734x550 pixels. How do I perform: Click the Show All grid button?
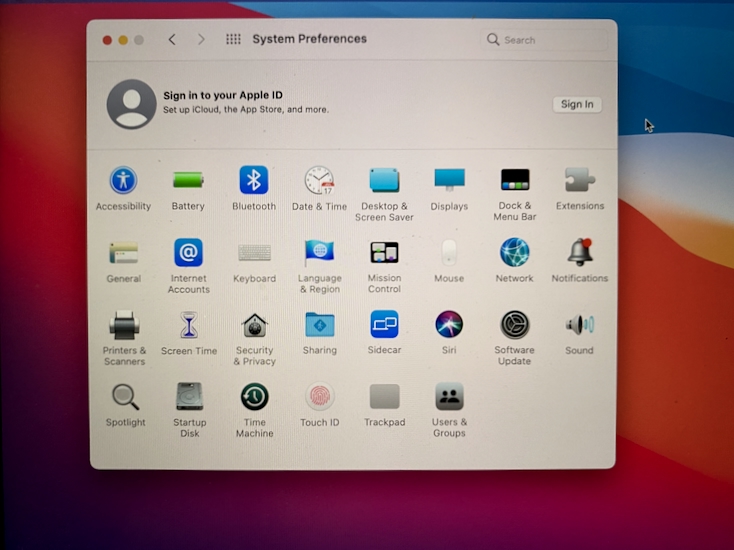(x=233, y=39)
